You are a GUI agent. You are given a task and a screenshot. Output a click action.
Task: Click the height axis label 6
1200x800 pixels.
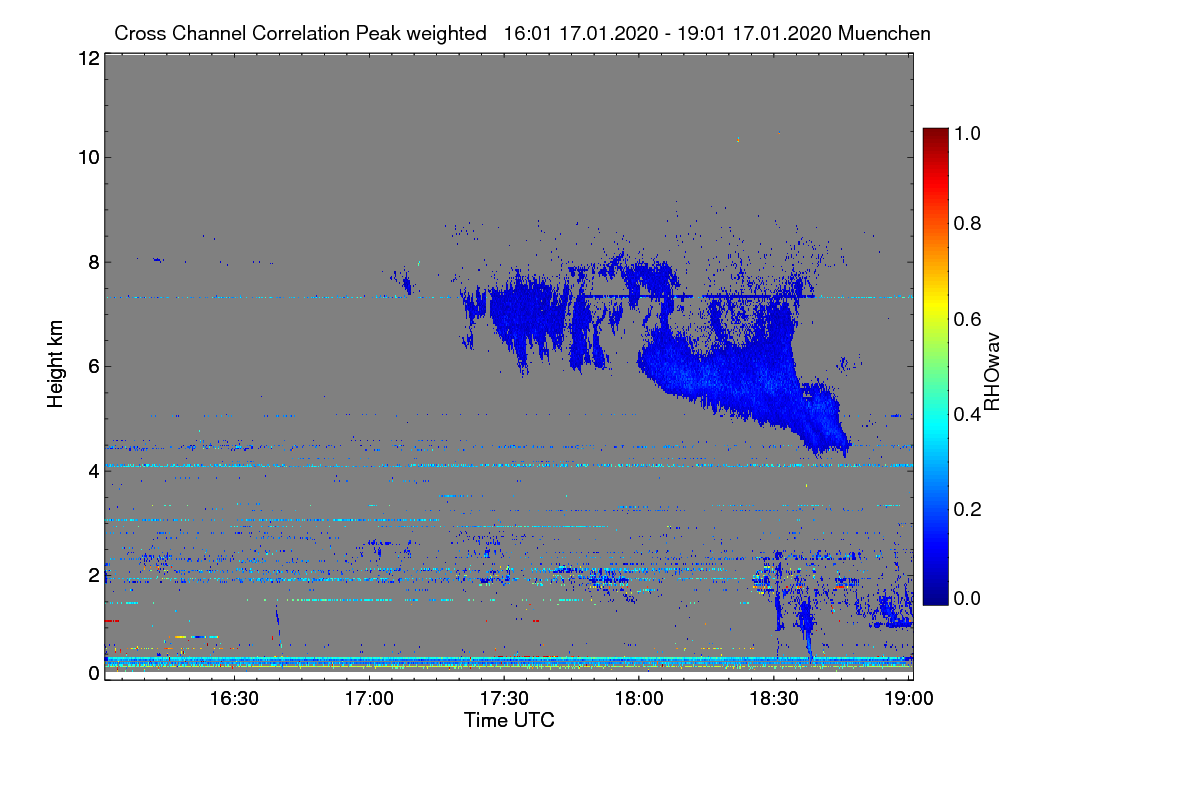[x=92, y=366]
